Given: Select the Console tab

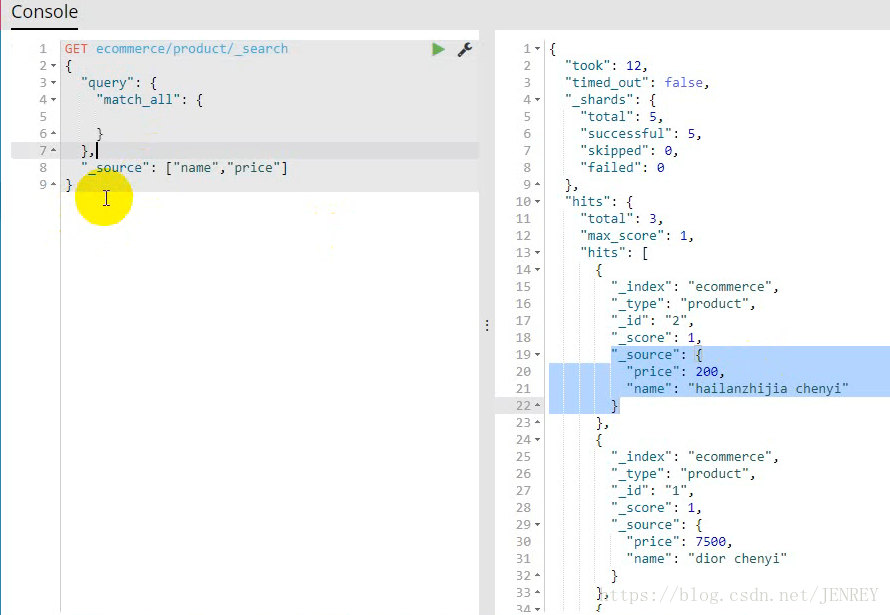Looking at the screenshot, I should pyautogui.click(x=44, y=12).
